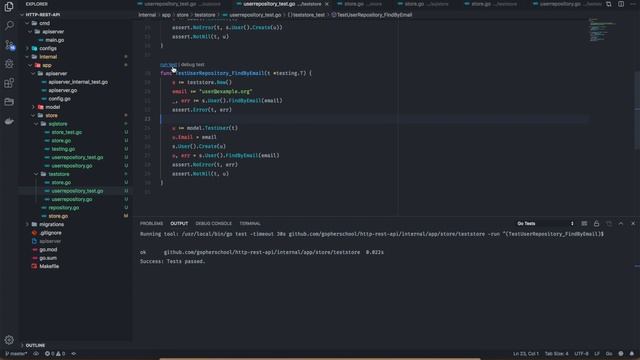Click the errors and warnings count in the status bar
Viewport: 640px width, 360px height.
point(55,353)
